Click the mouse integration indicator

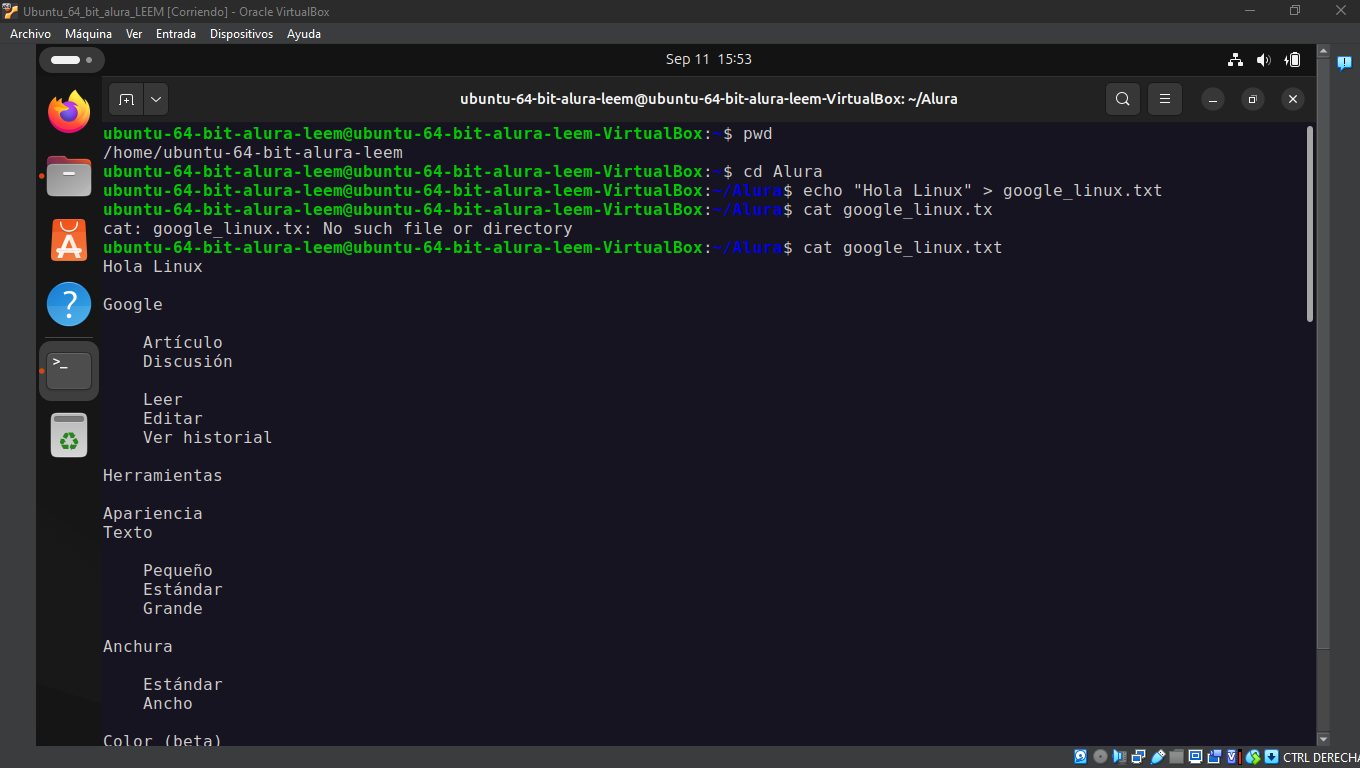[x=1253, y=757]
